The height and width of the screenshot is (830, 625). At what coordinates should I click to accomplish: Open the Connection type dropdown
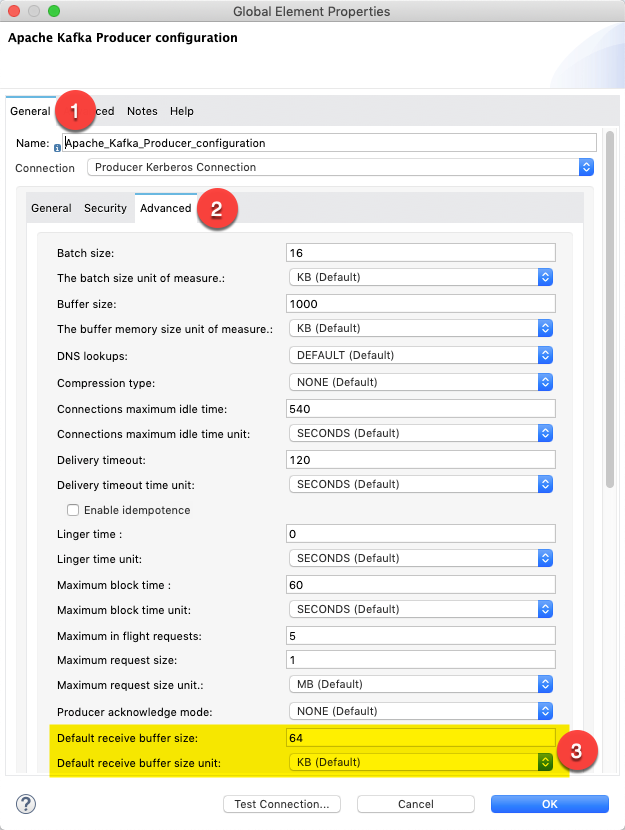point(340,167)
